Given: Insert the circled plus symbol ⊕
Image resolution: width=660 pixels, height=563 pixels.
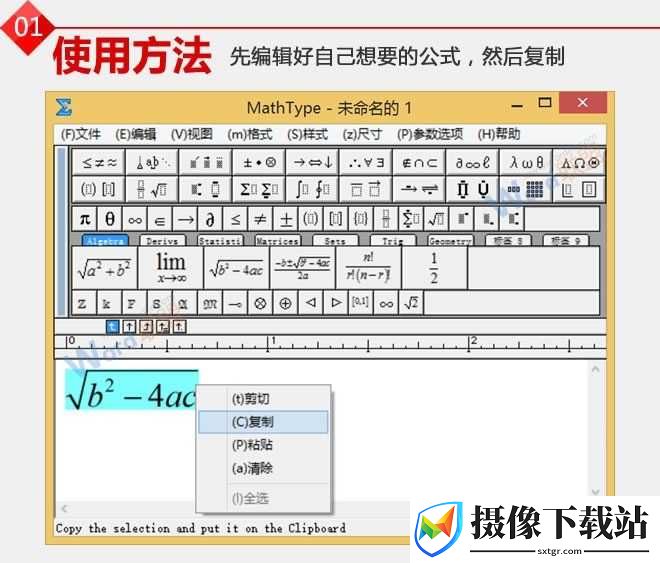Looking at the screenshot, I should pos(285,303).
